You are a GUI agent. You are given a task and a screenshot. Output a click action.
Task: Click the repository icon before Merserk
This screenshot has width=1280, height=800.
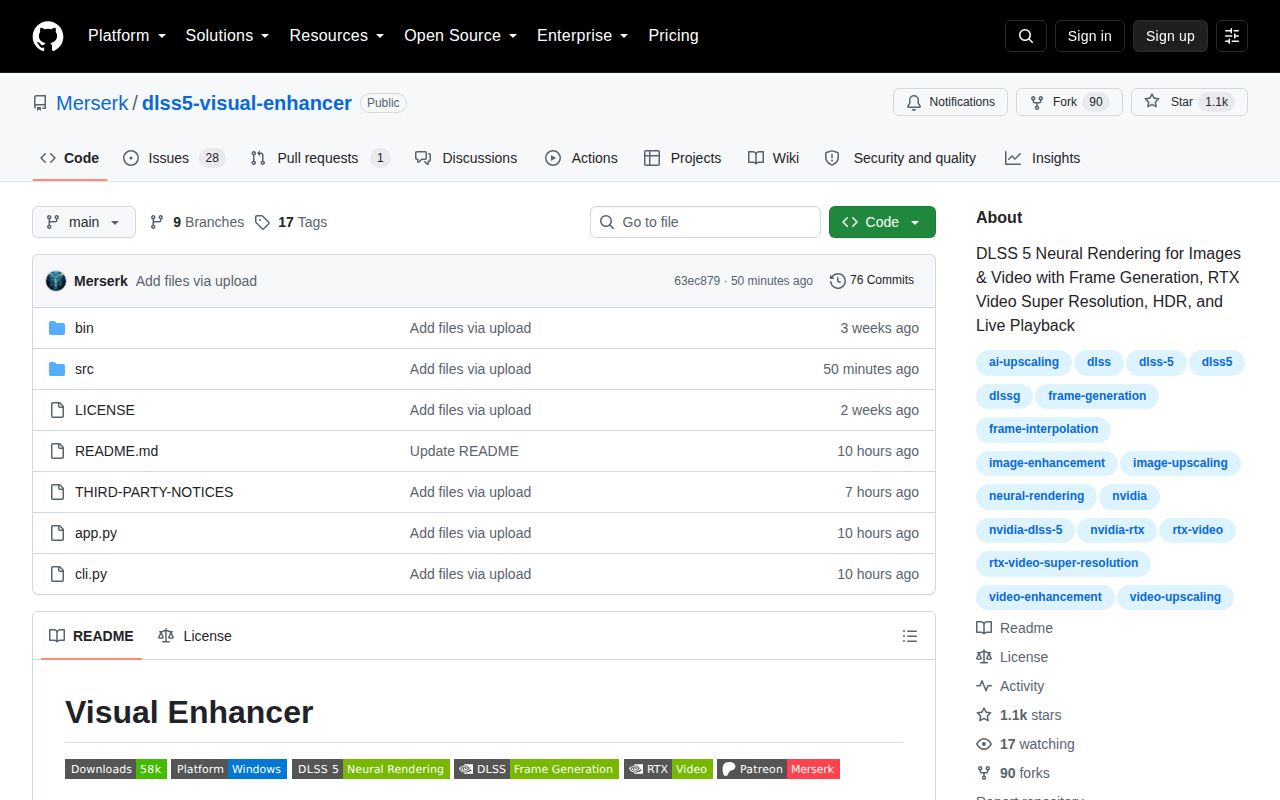(40, 103)
